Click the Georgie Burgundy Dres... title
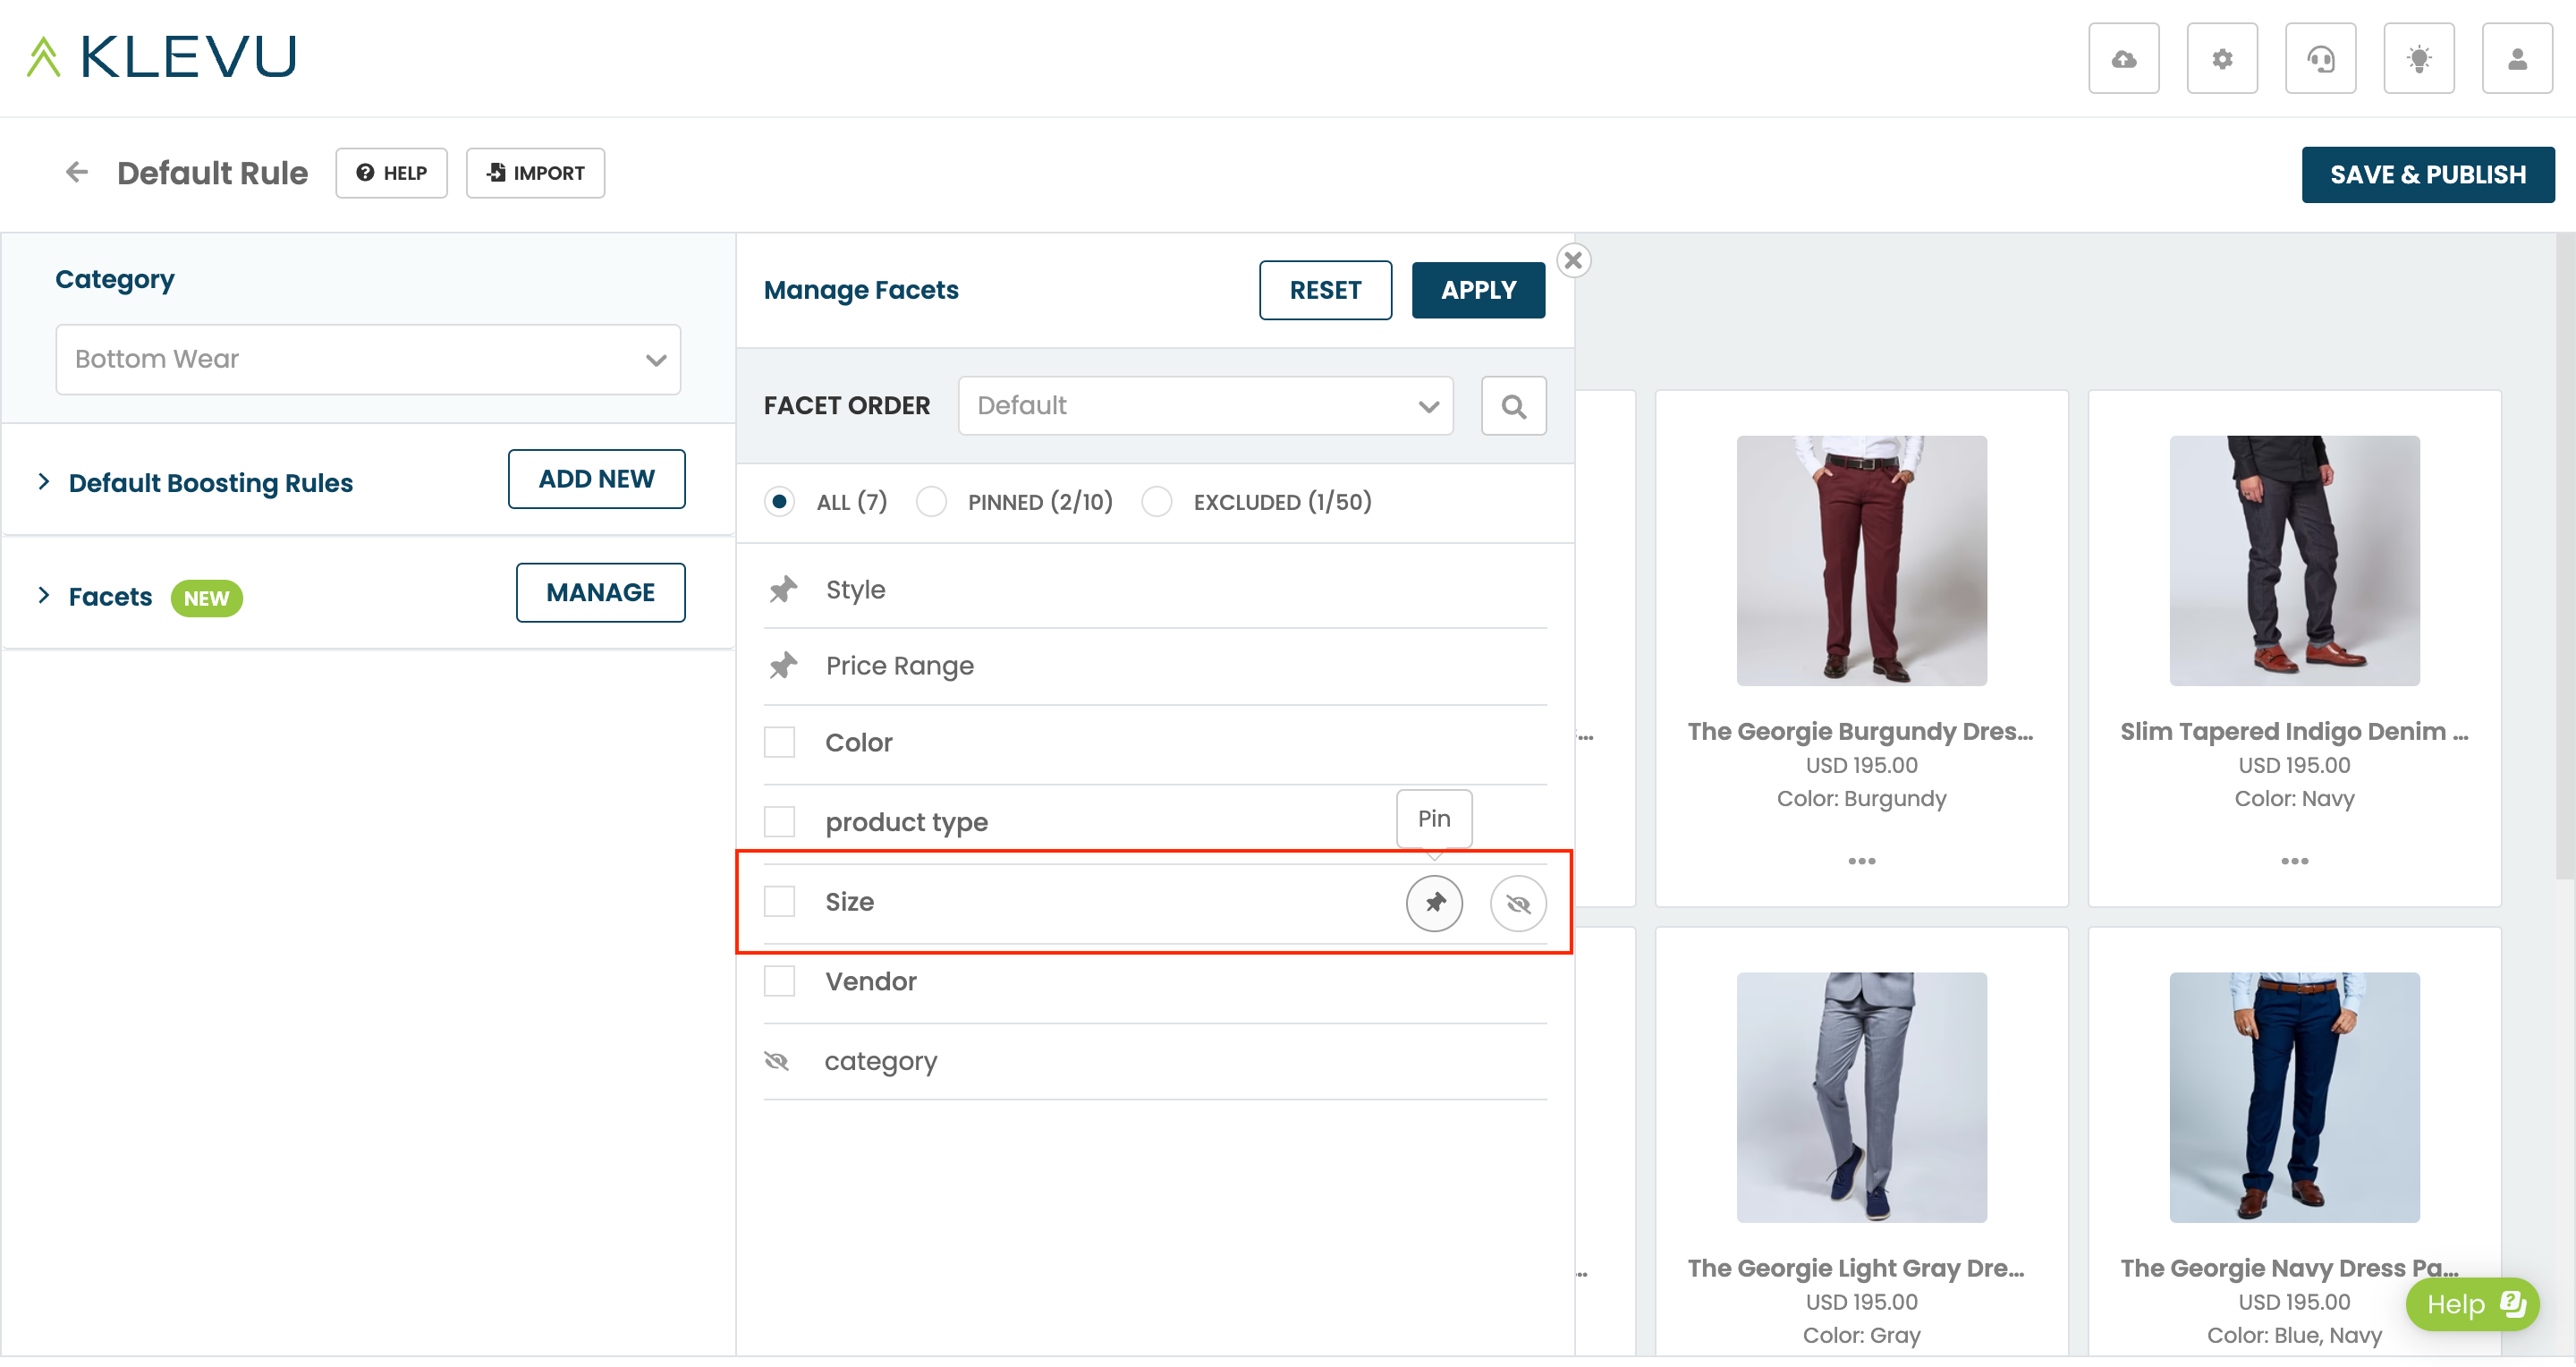 1861,732
